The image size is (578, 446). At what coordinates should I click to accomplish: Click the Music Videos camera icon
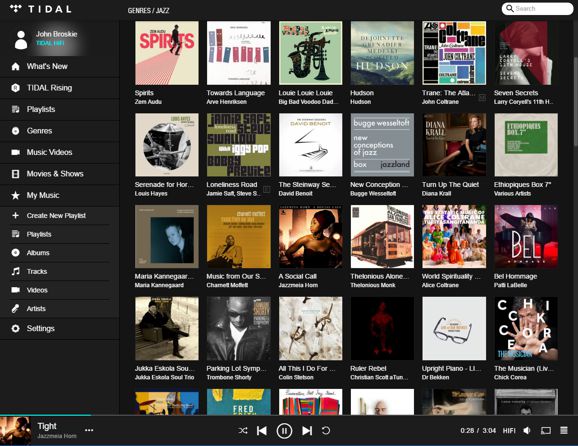[x=15, y=152]
